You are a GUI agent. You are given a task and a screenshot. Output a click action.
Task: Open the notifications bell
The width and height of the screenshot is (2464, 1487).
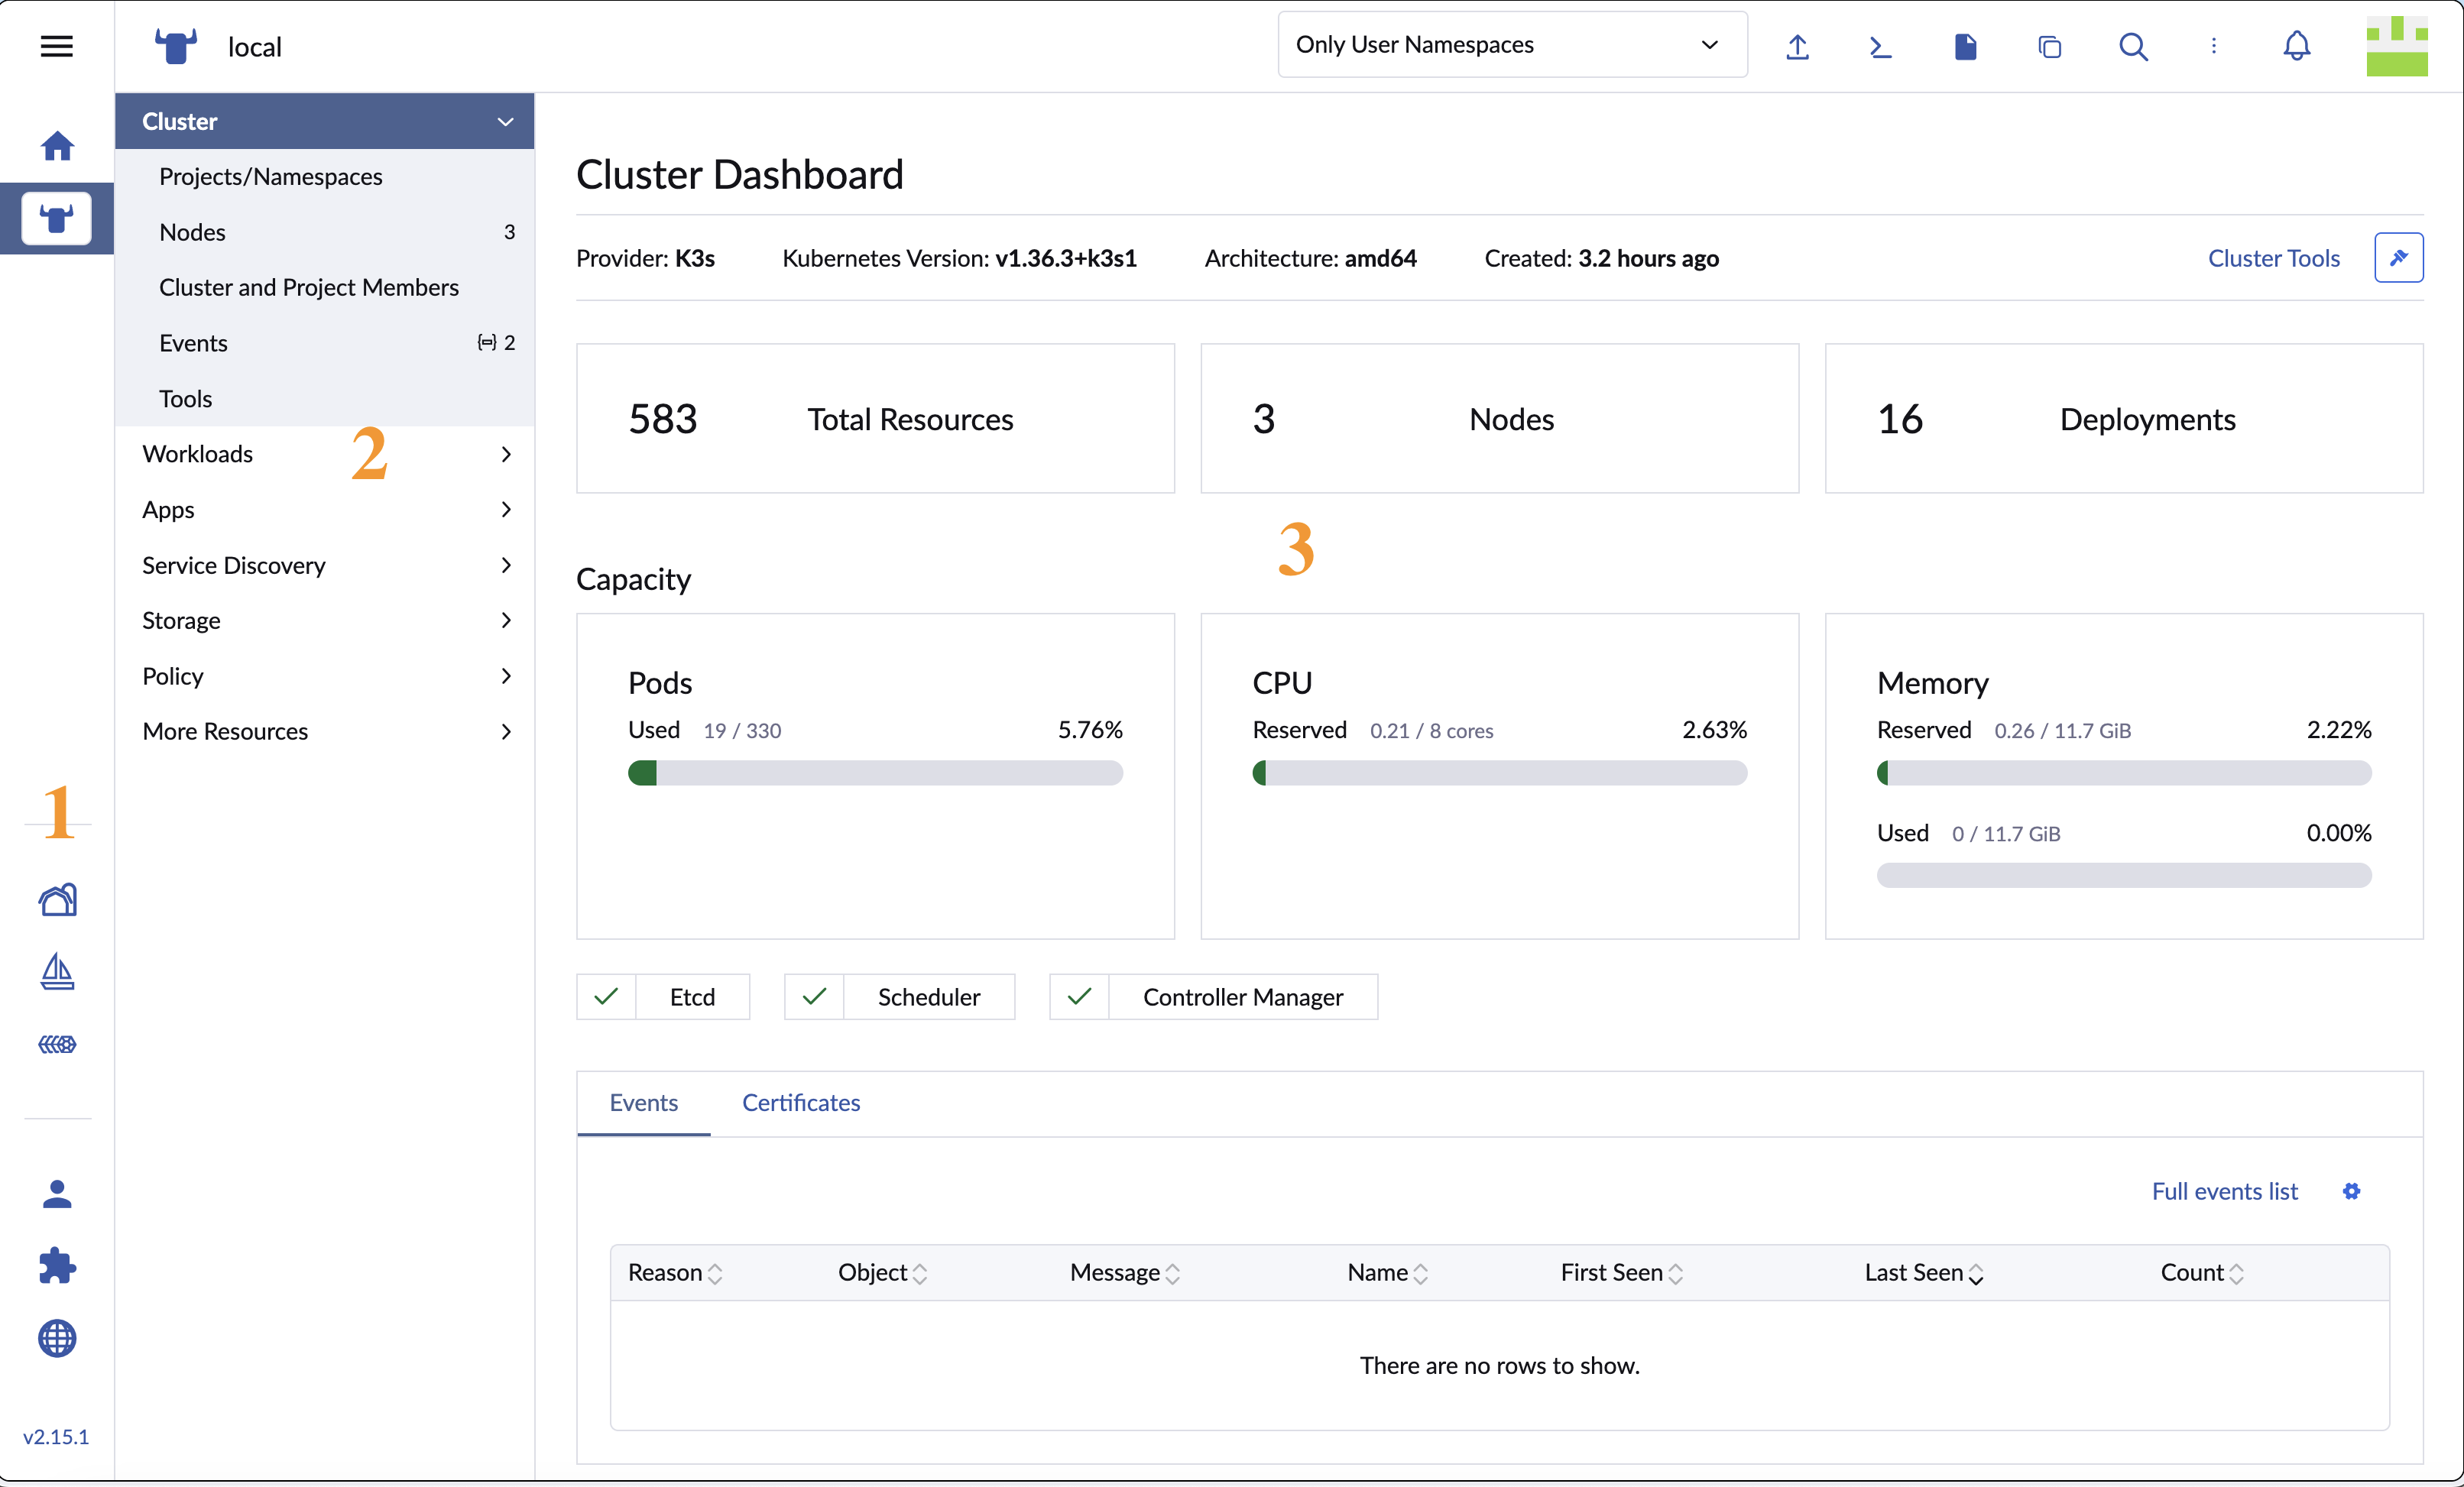[2296, 46]
